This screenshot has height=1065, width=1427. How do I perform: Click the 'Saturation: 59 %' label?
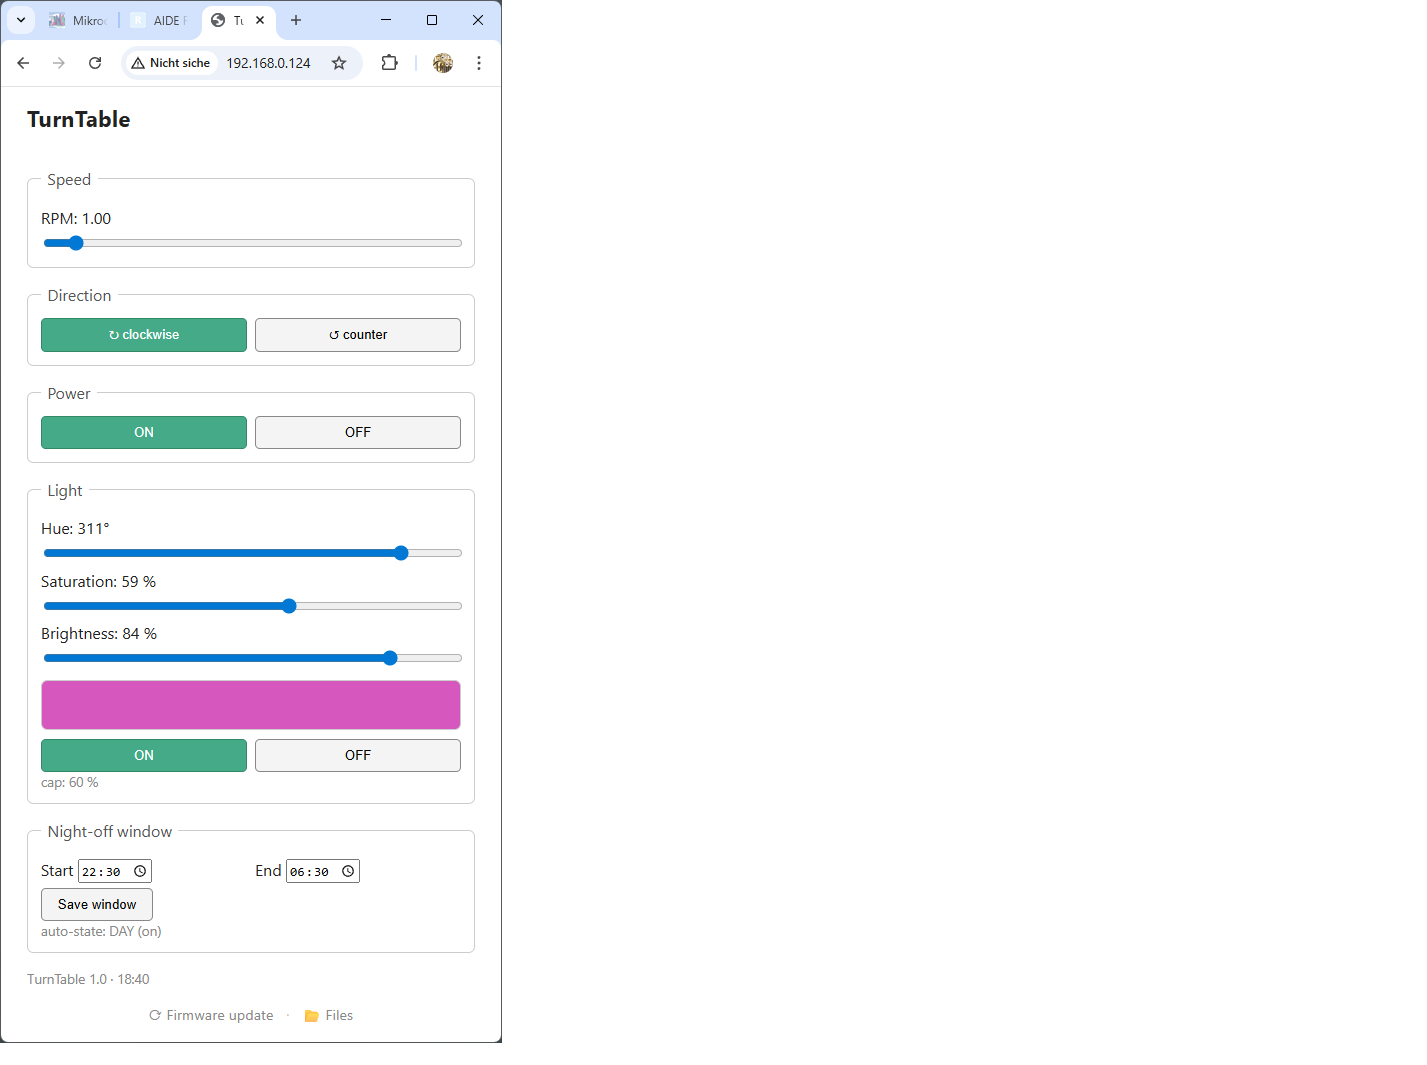coord(98,582)
